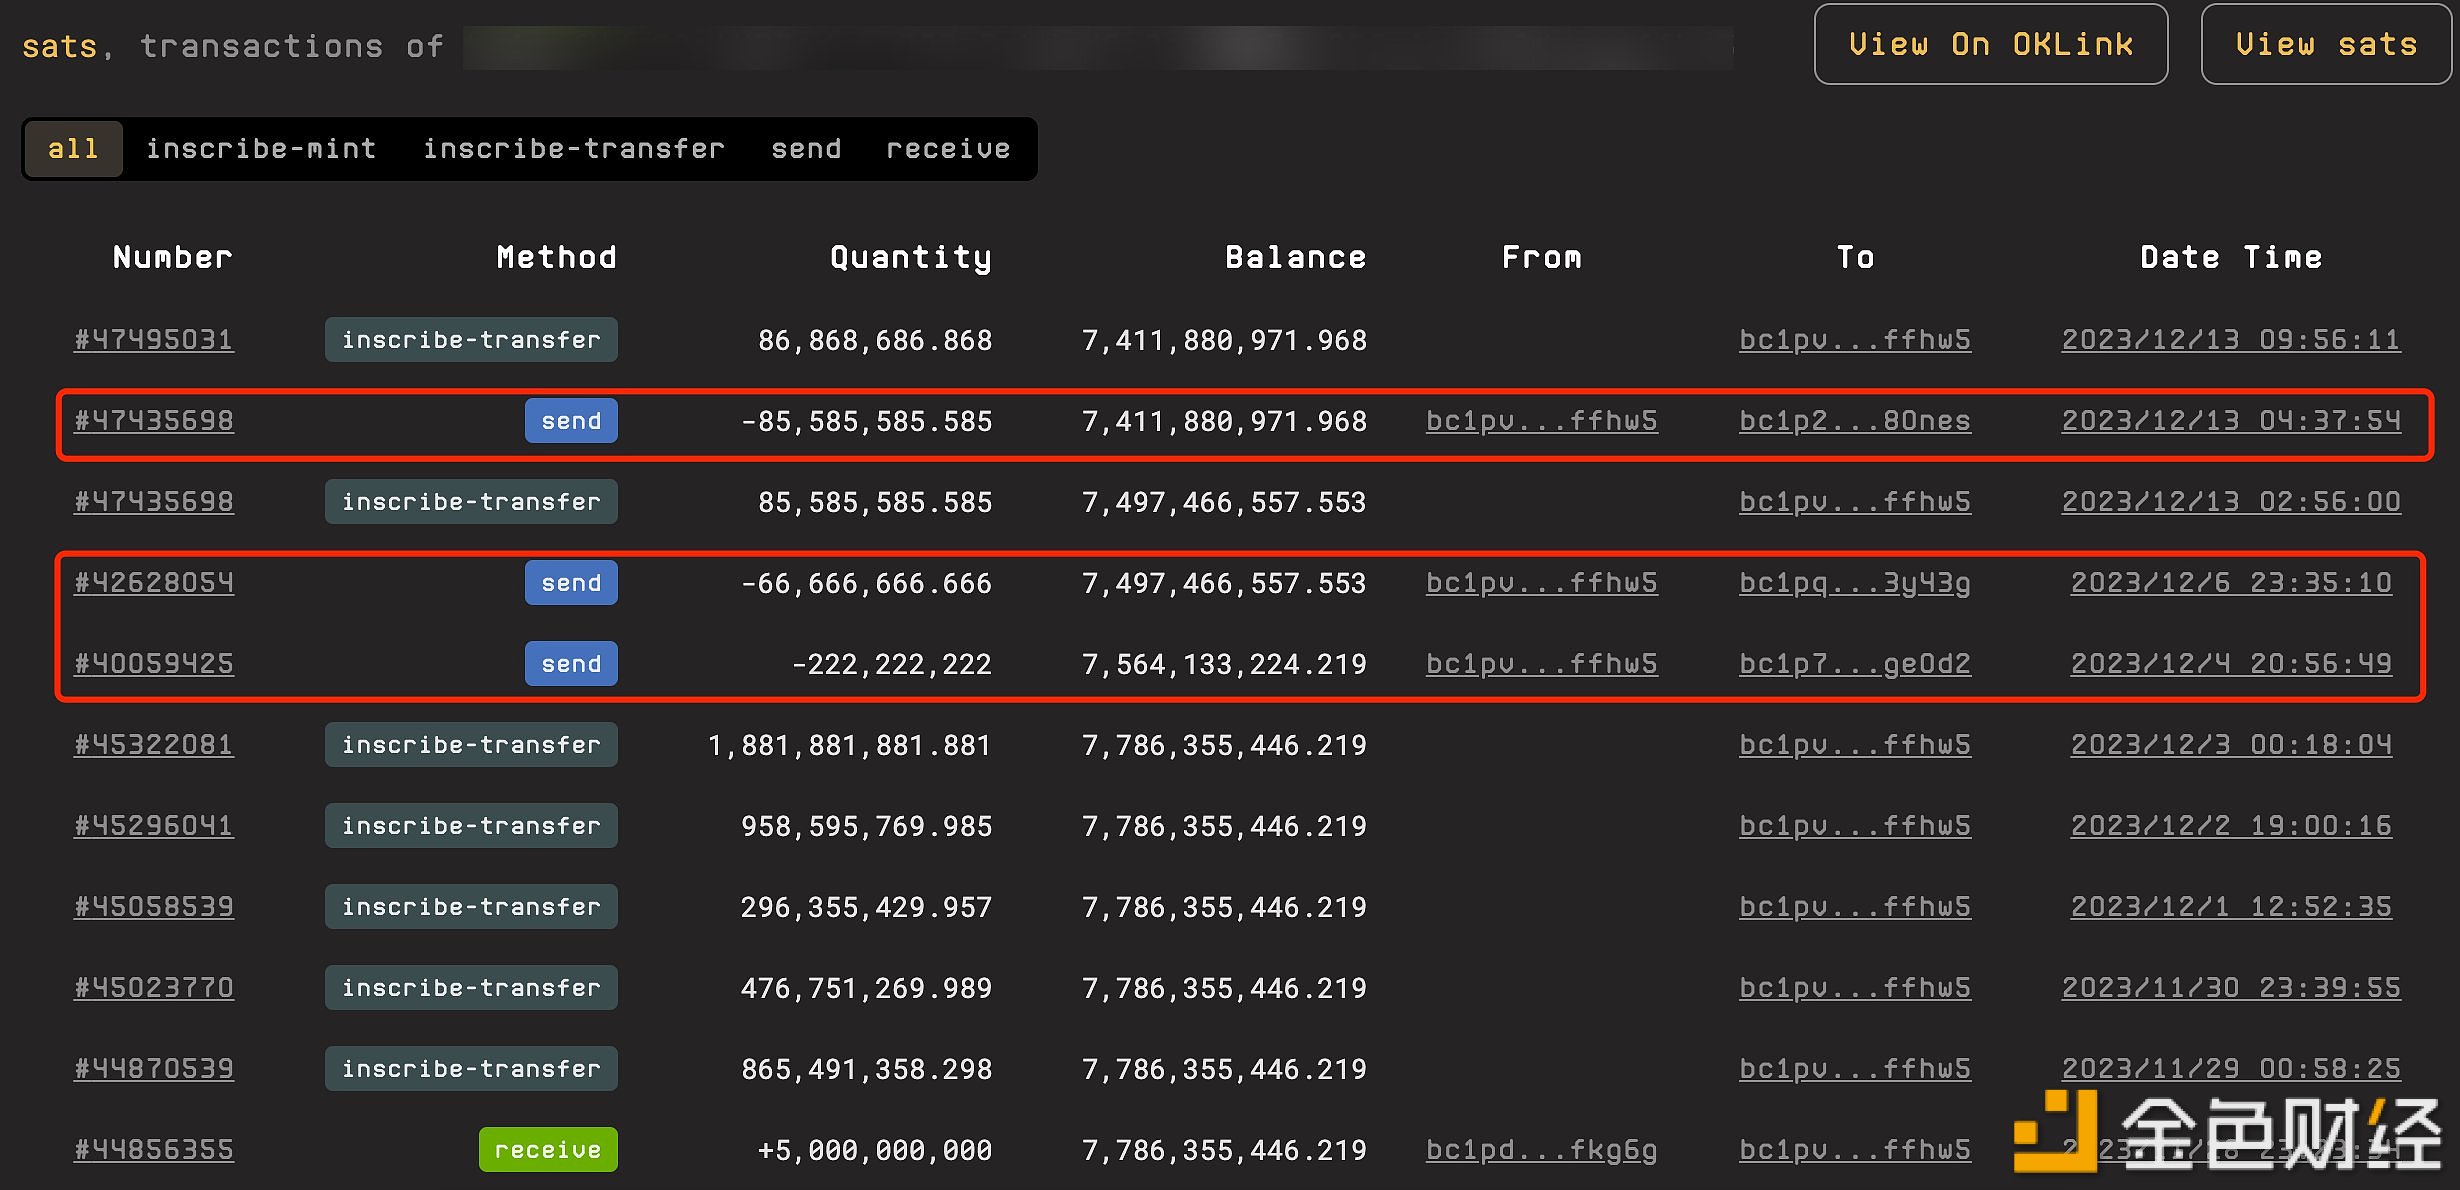Screen dimensions: 2460x1190
Task: Switch to the inscribe-transfer filter tab
Action: click(574, 149)
